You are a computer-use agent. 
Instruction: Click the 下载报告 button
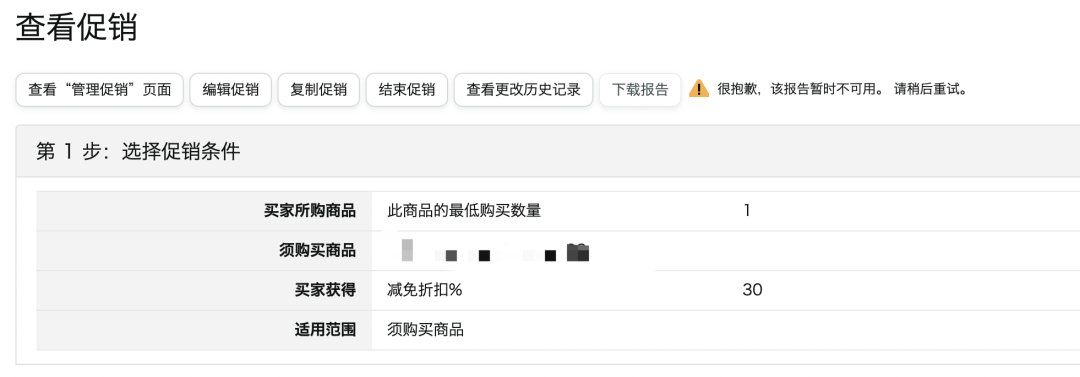(x=640, y=90)
